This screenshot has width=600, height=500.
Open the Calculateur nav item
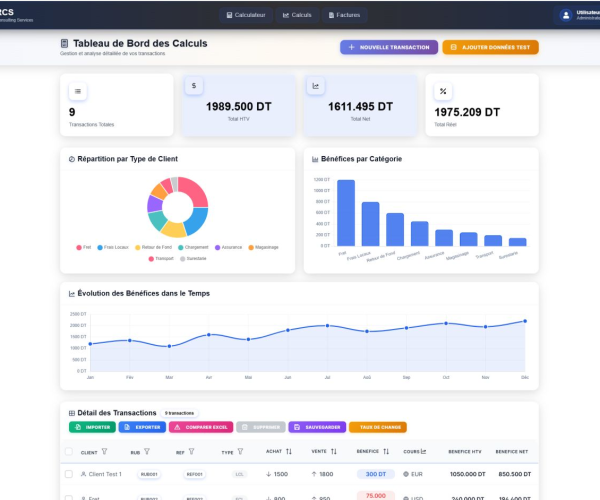(x=246, y=15)
